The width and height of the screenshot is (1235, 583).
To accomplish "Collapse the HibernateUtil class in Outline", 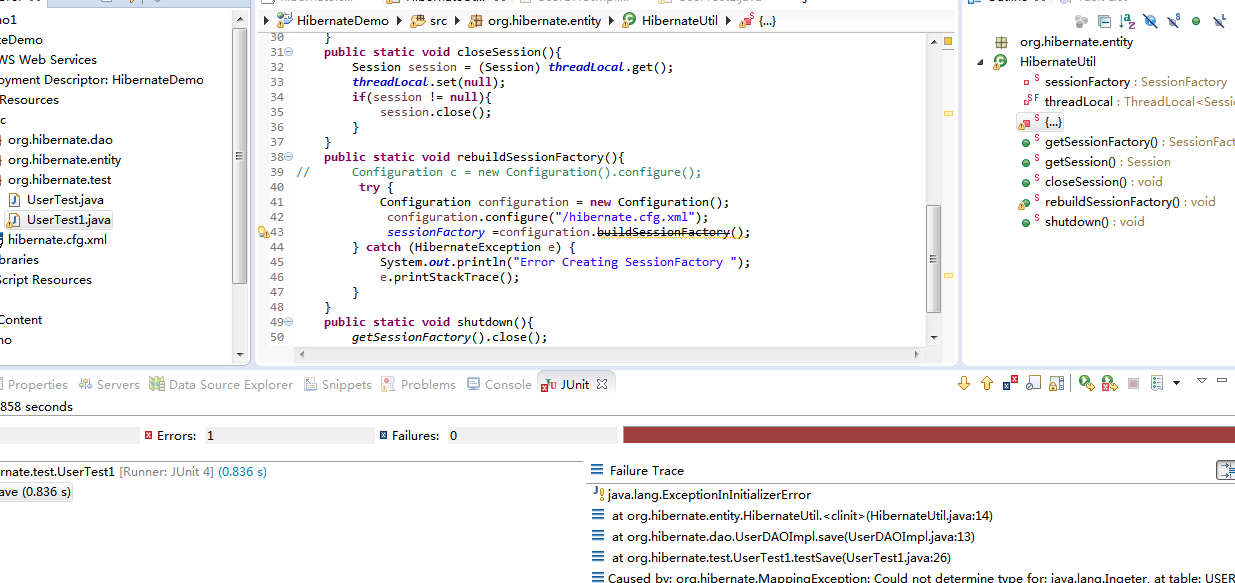I will (x=981, y=62).
